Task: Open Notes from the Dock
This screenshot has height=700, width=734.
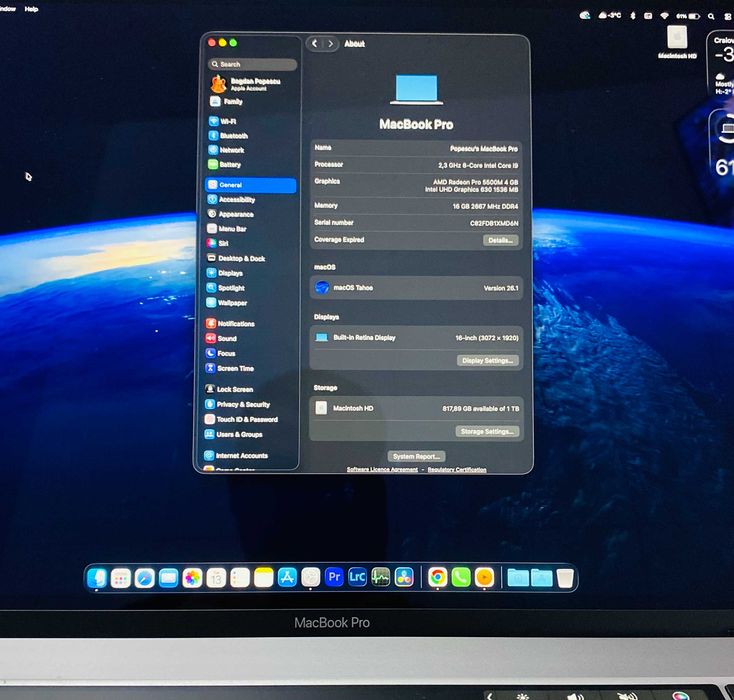Action: coord(264,578)
